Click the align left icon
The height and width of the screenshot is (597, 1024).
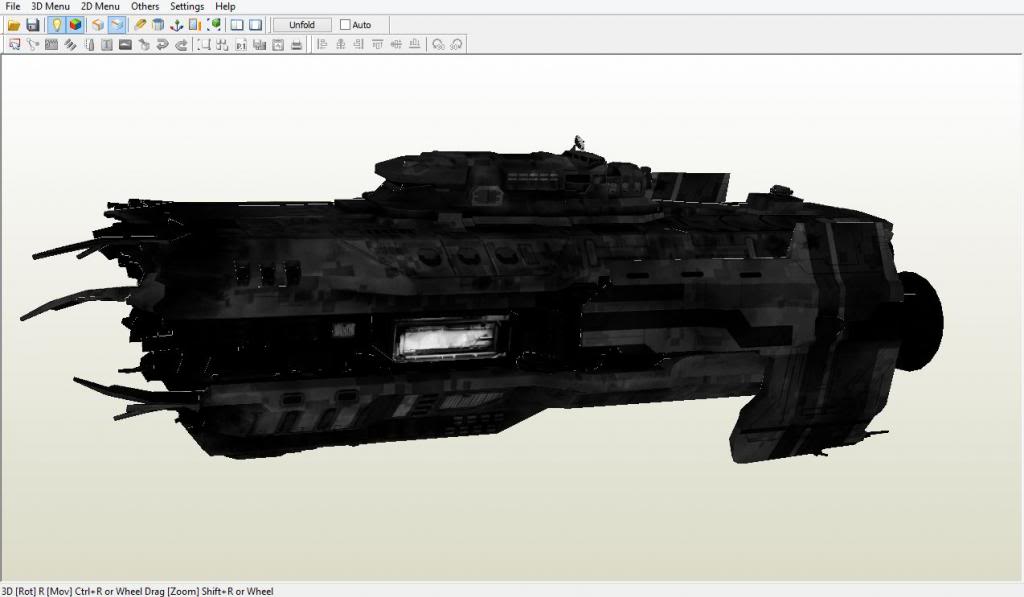[x=322, y=44]
